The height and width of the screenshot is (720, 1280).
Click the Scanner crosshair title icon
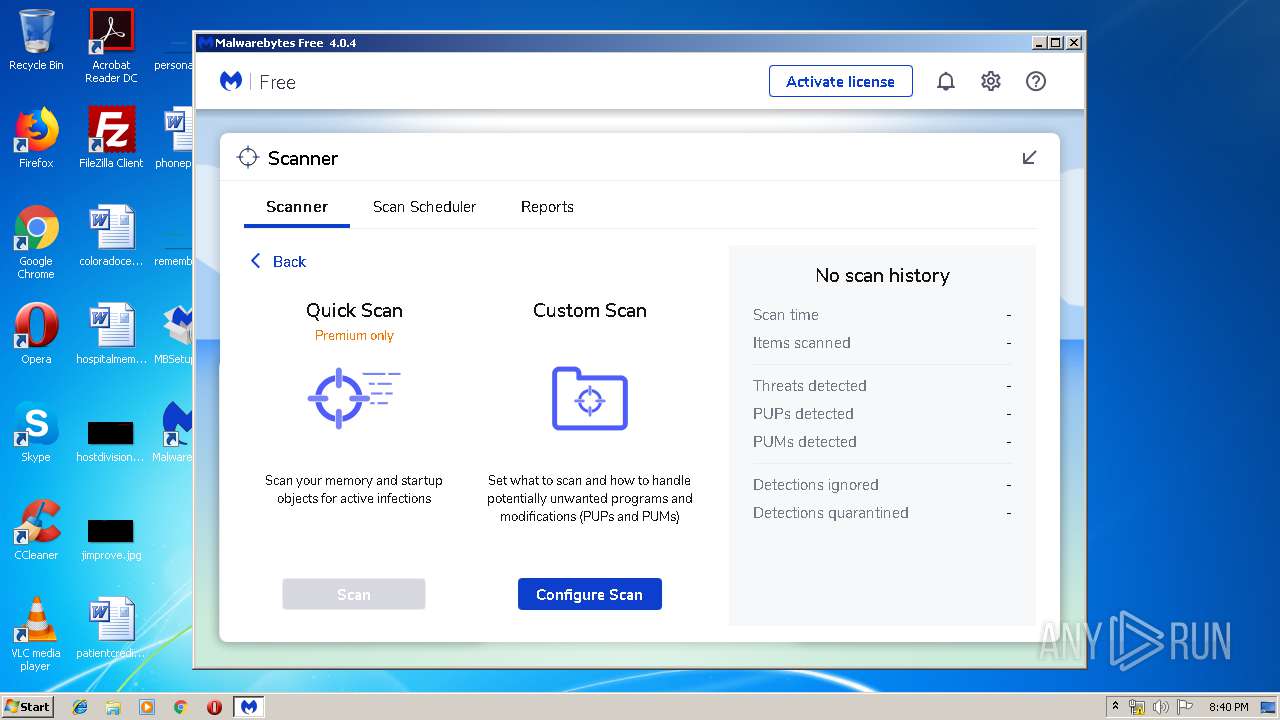click(x=247, y=158)
